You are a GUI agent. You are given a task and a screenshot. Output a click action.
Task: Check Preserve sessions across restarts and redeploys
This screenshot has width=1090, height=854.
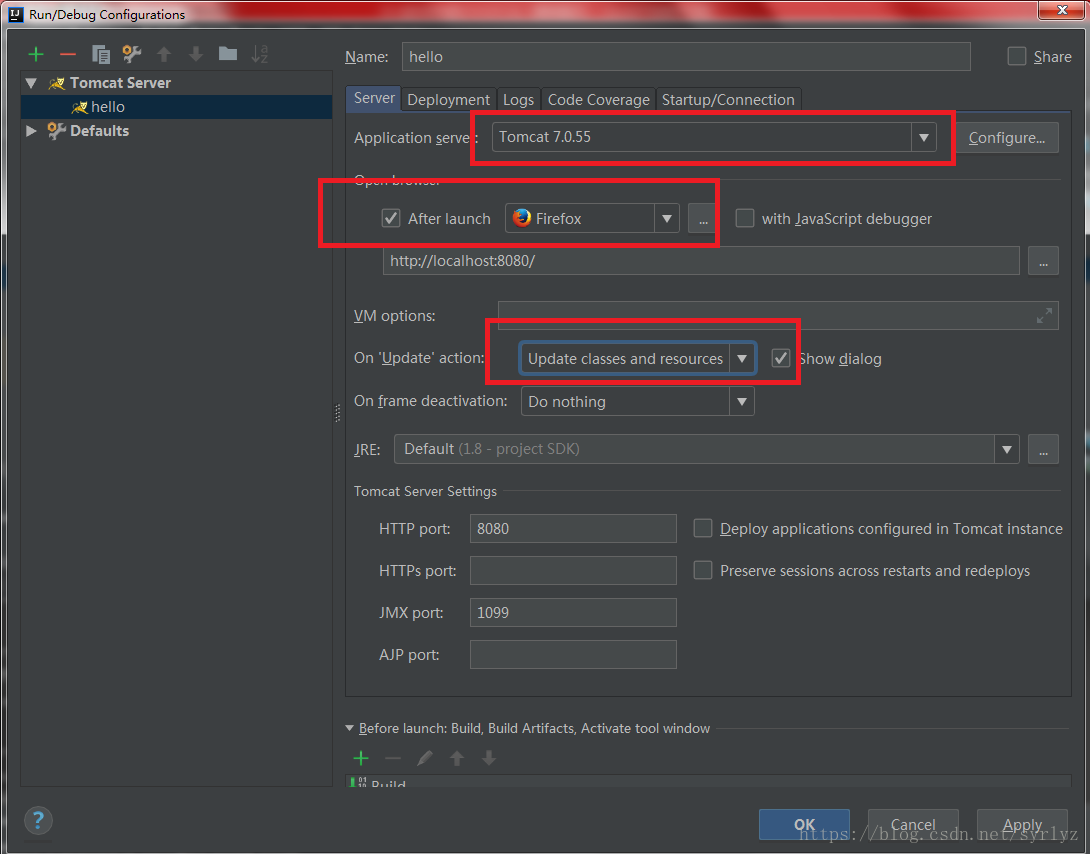(x=703, y=570)
